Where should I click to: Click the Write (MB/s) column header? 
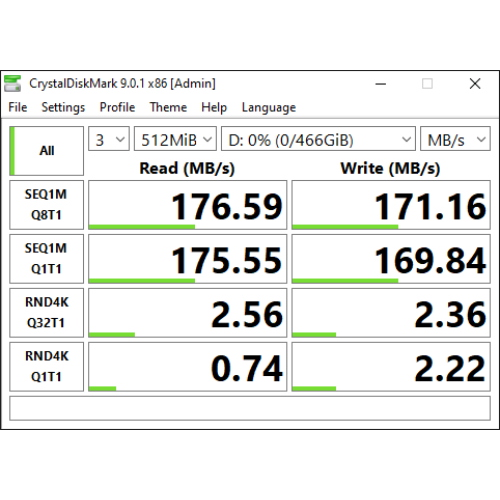[390, 168]
